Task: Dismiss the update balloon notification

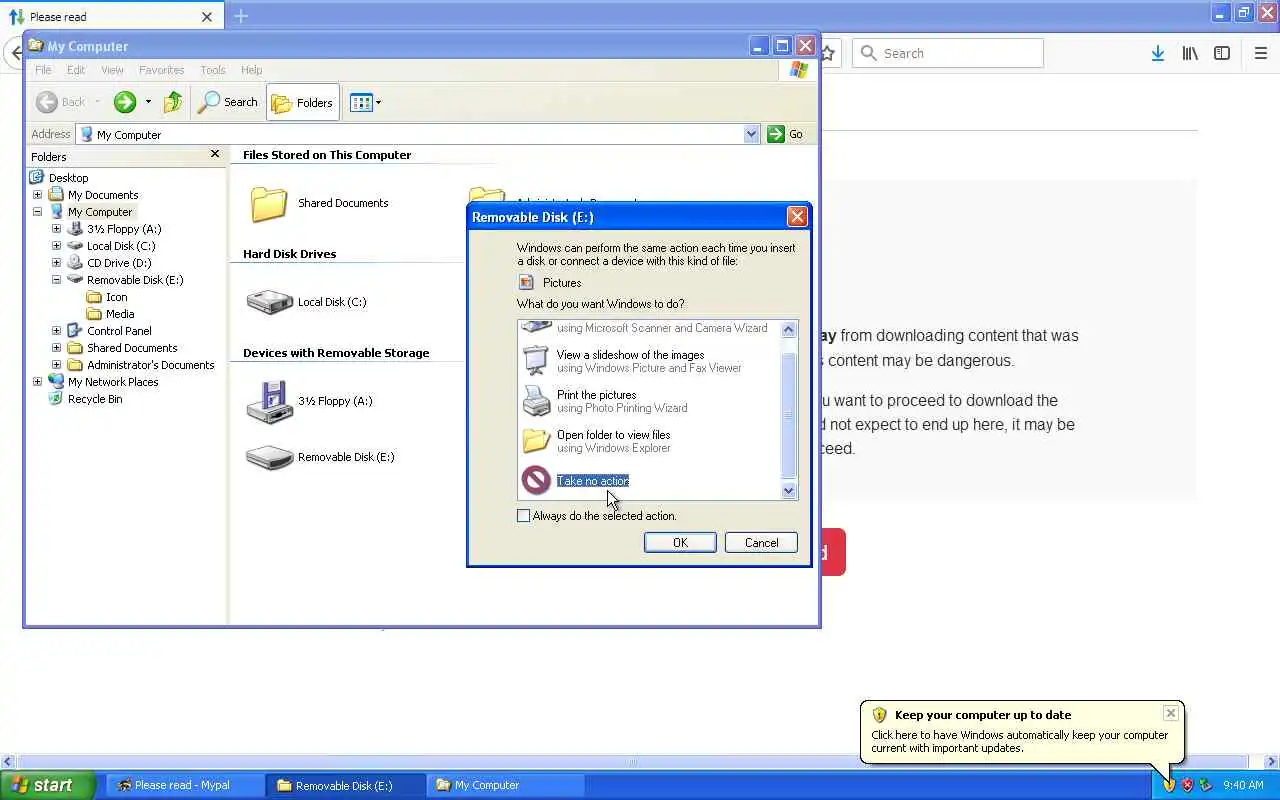Action: coord(1170,713)
